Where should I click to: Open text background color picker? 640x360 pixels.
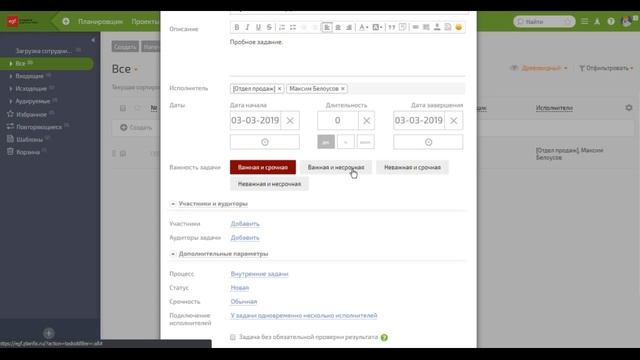pyautogui.click(x=377, y=27)
